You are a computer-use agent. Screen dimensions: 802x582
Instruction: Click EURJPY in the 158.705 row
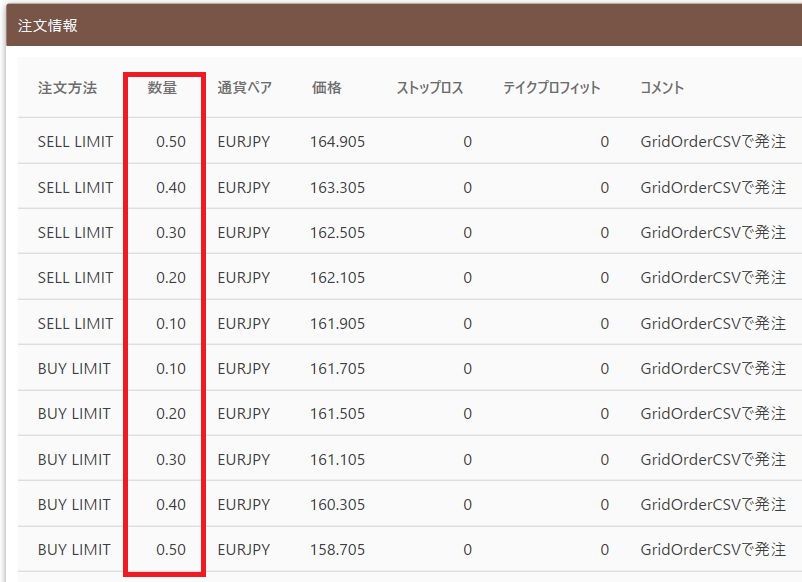point(243,550)
